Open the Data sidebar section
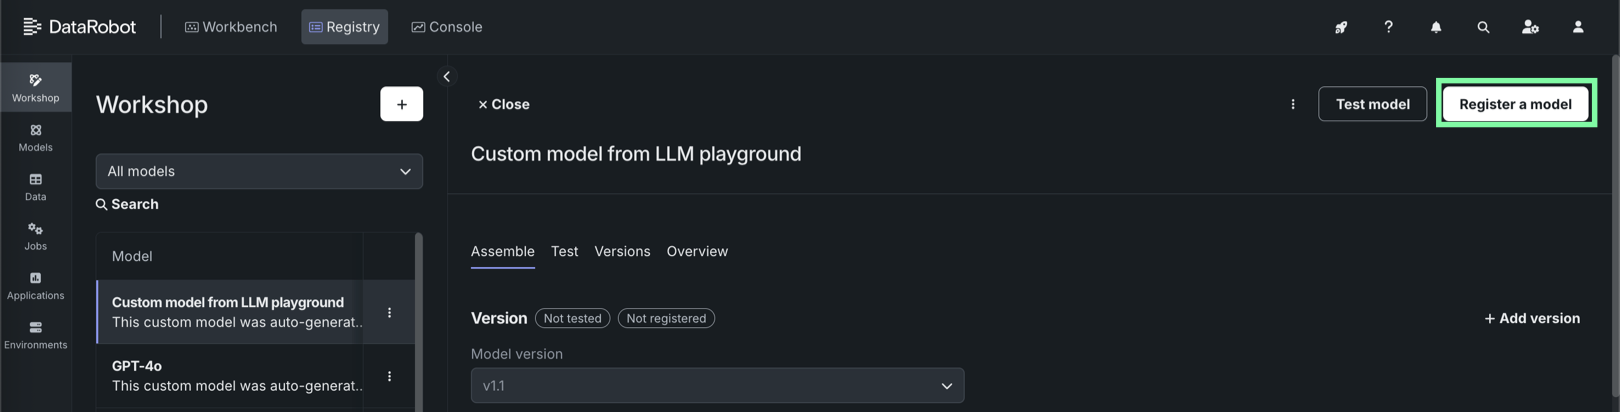Viewport: 1620px width, 412px height. [x=35, y=187]
